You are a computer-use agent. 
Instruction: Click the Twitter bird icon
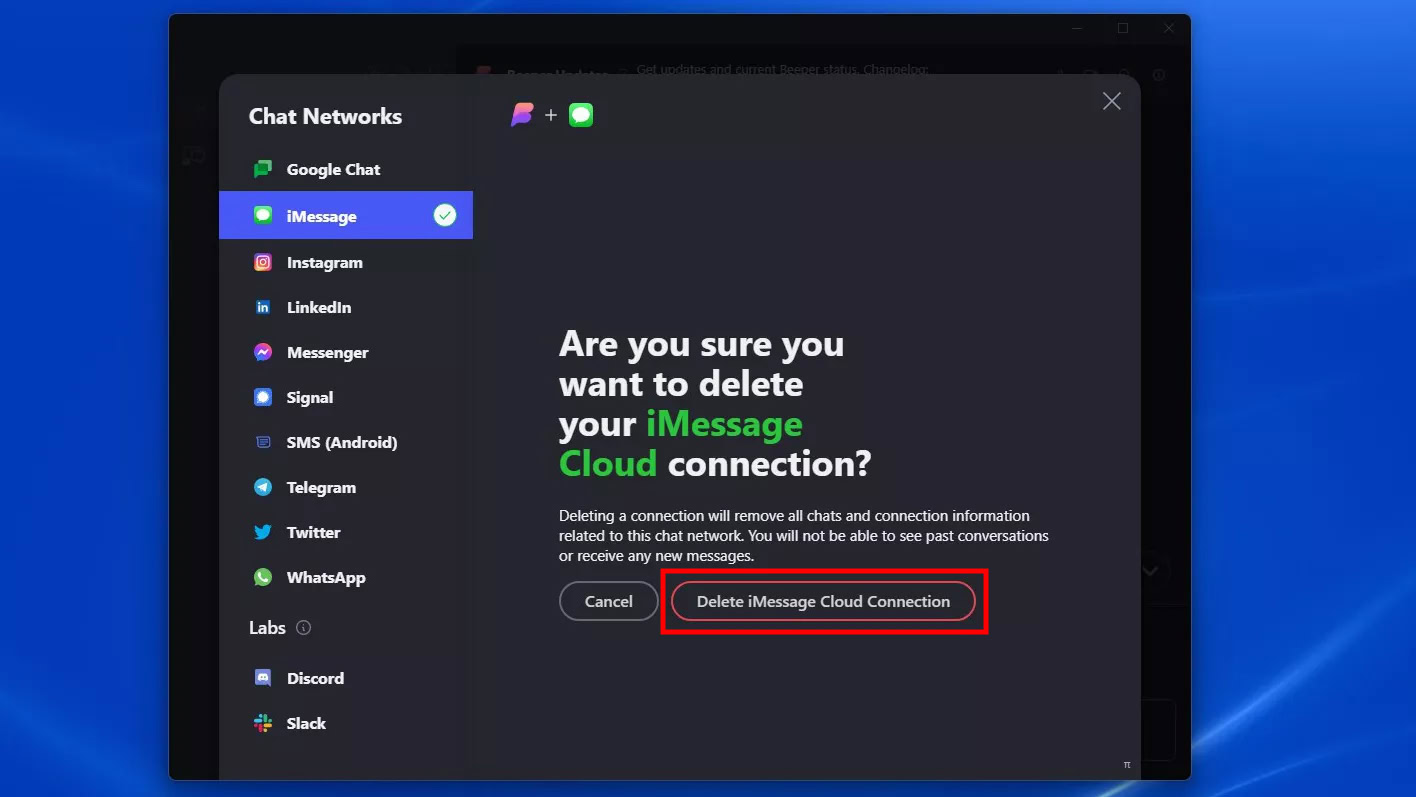(x=263, y=533)
